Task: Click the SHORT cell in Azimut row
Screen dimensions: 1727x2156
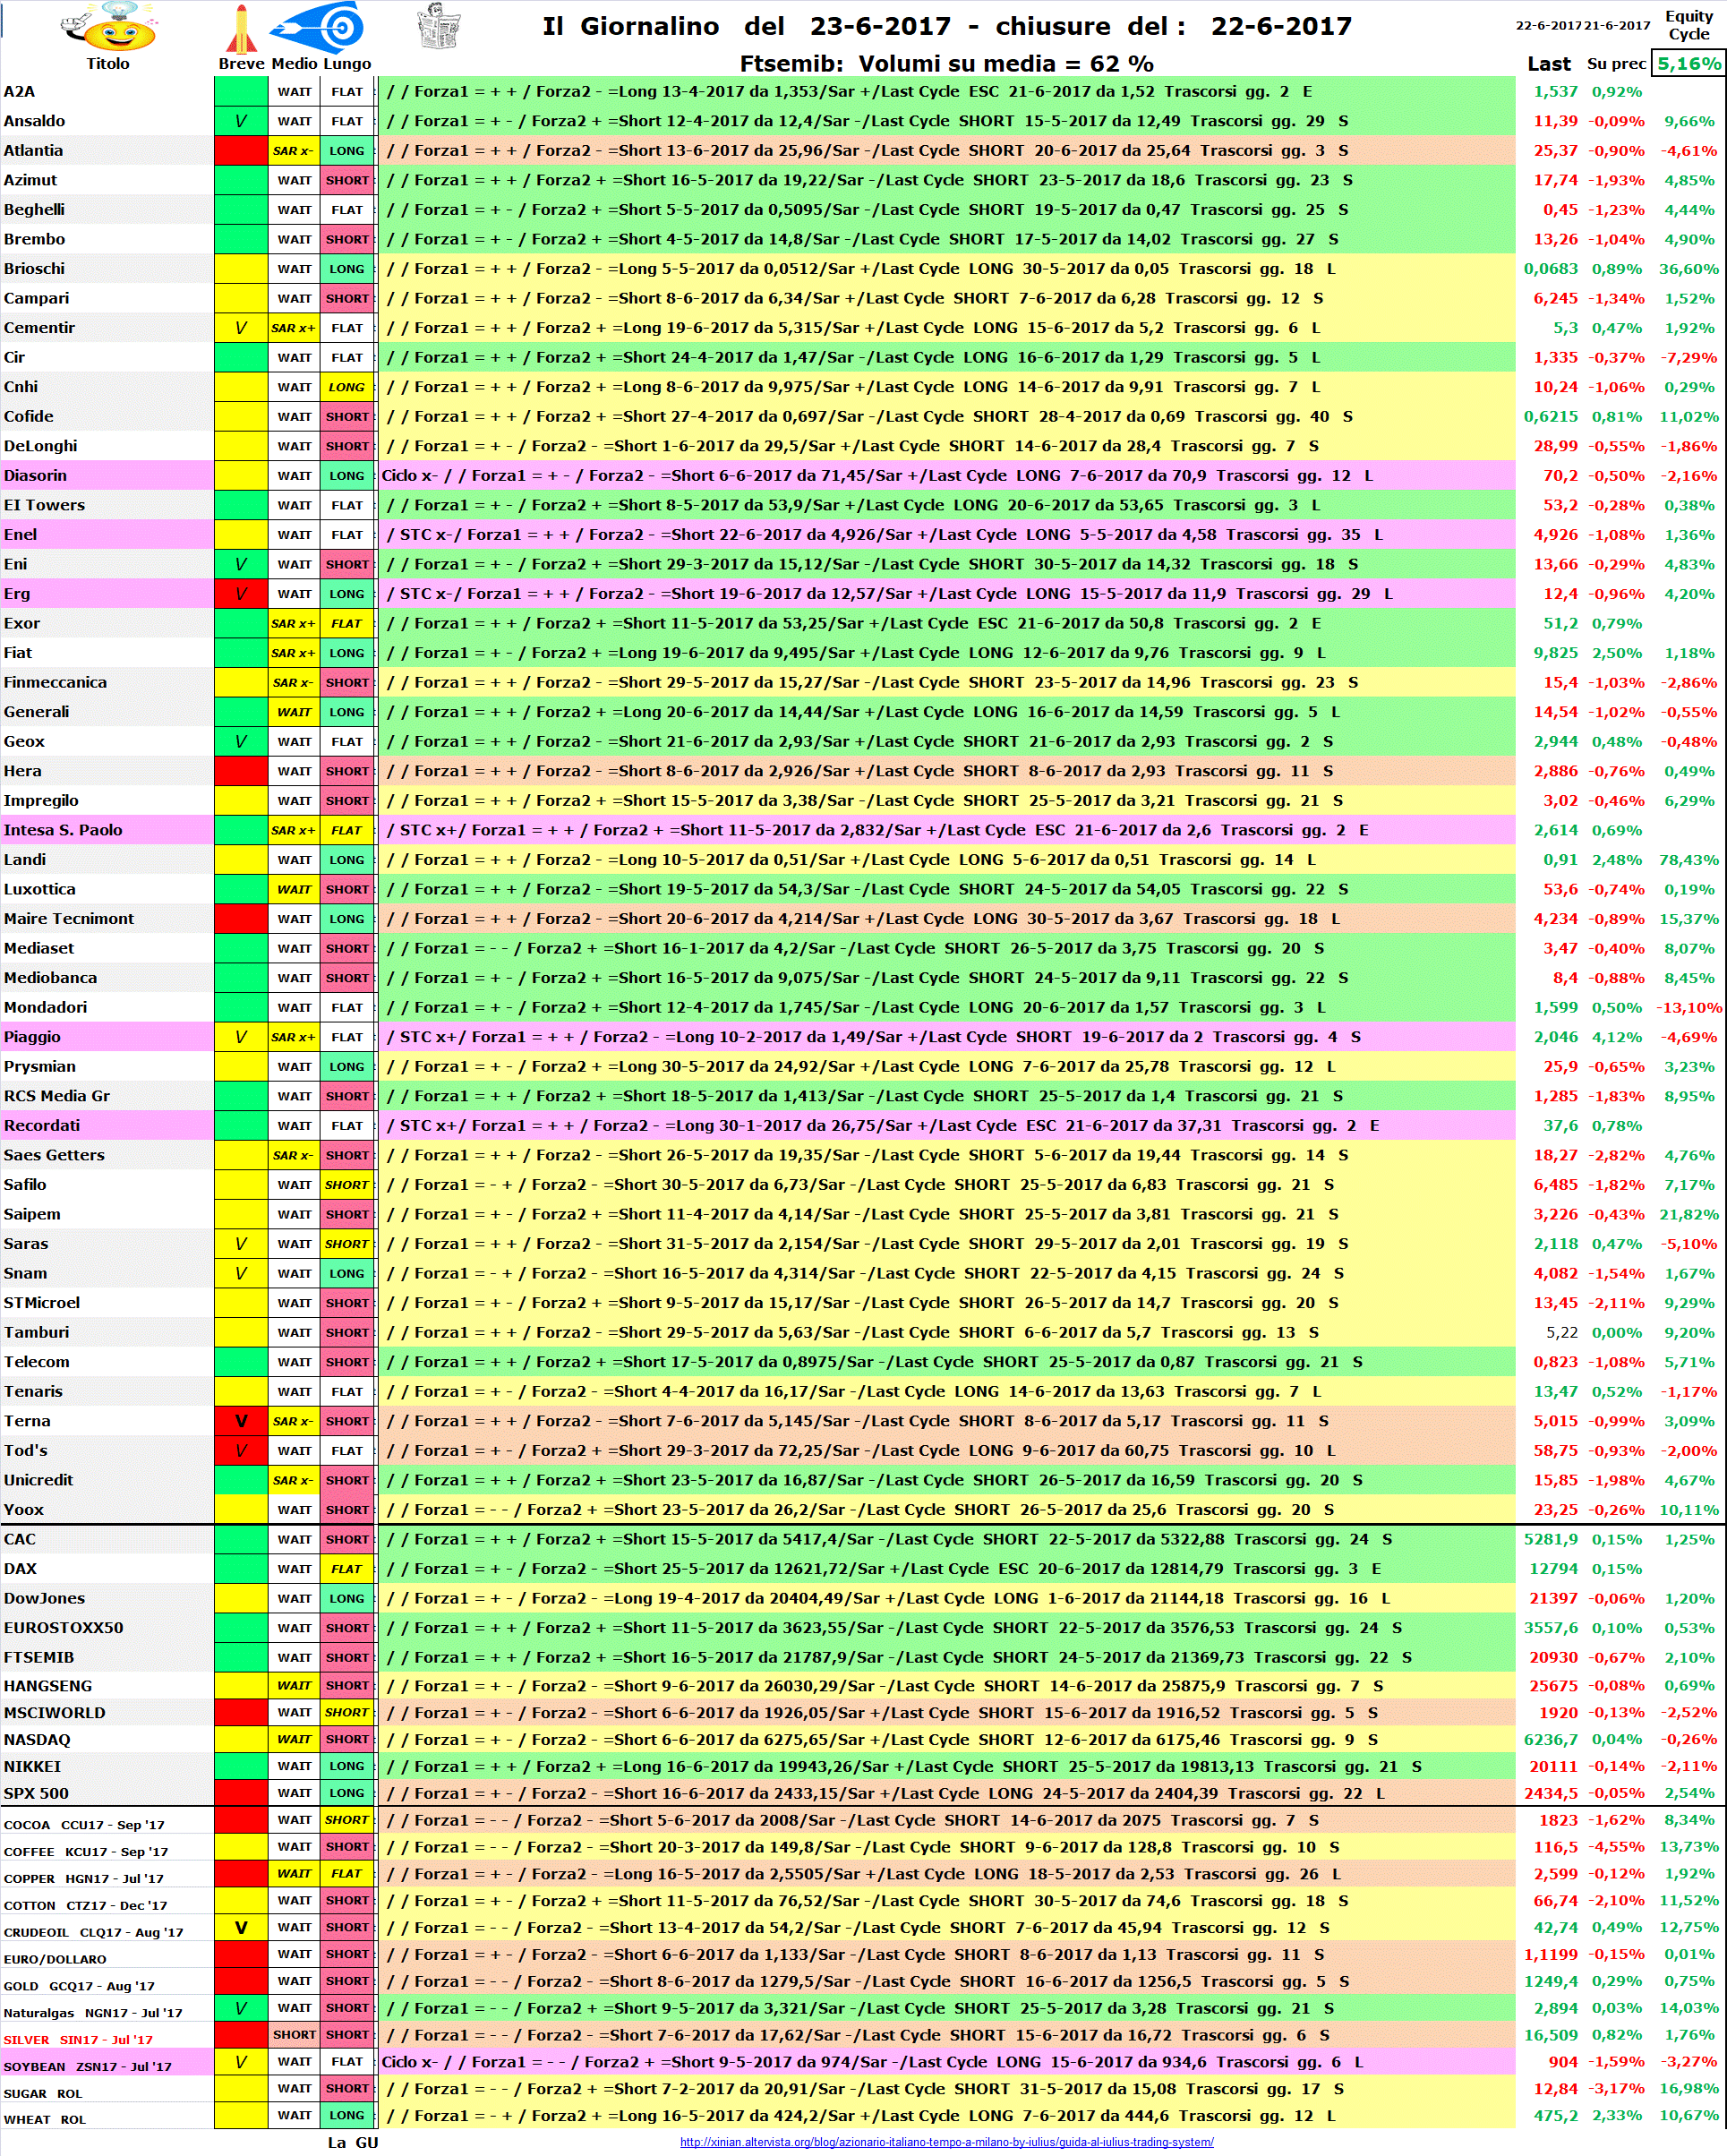Action: point(347,180)
